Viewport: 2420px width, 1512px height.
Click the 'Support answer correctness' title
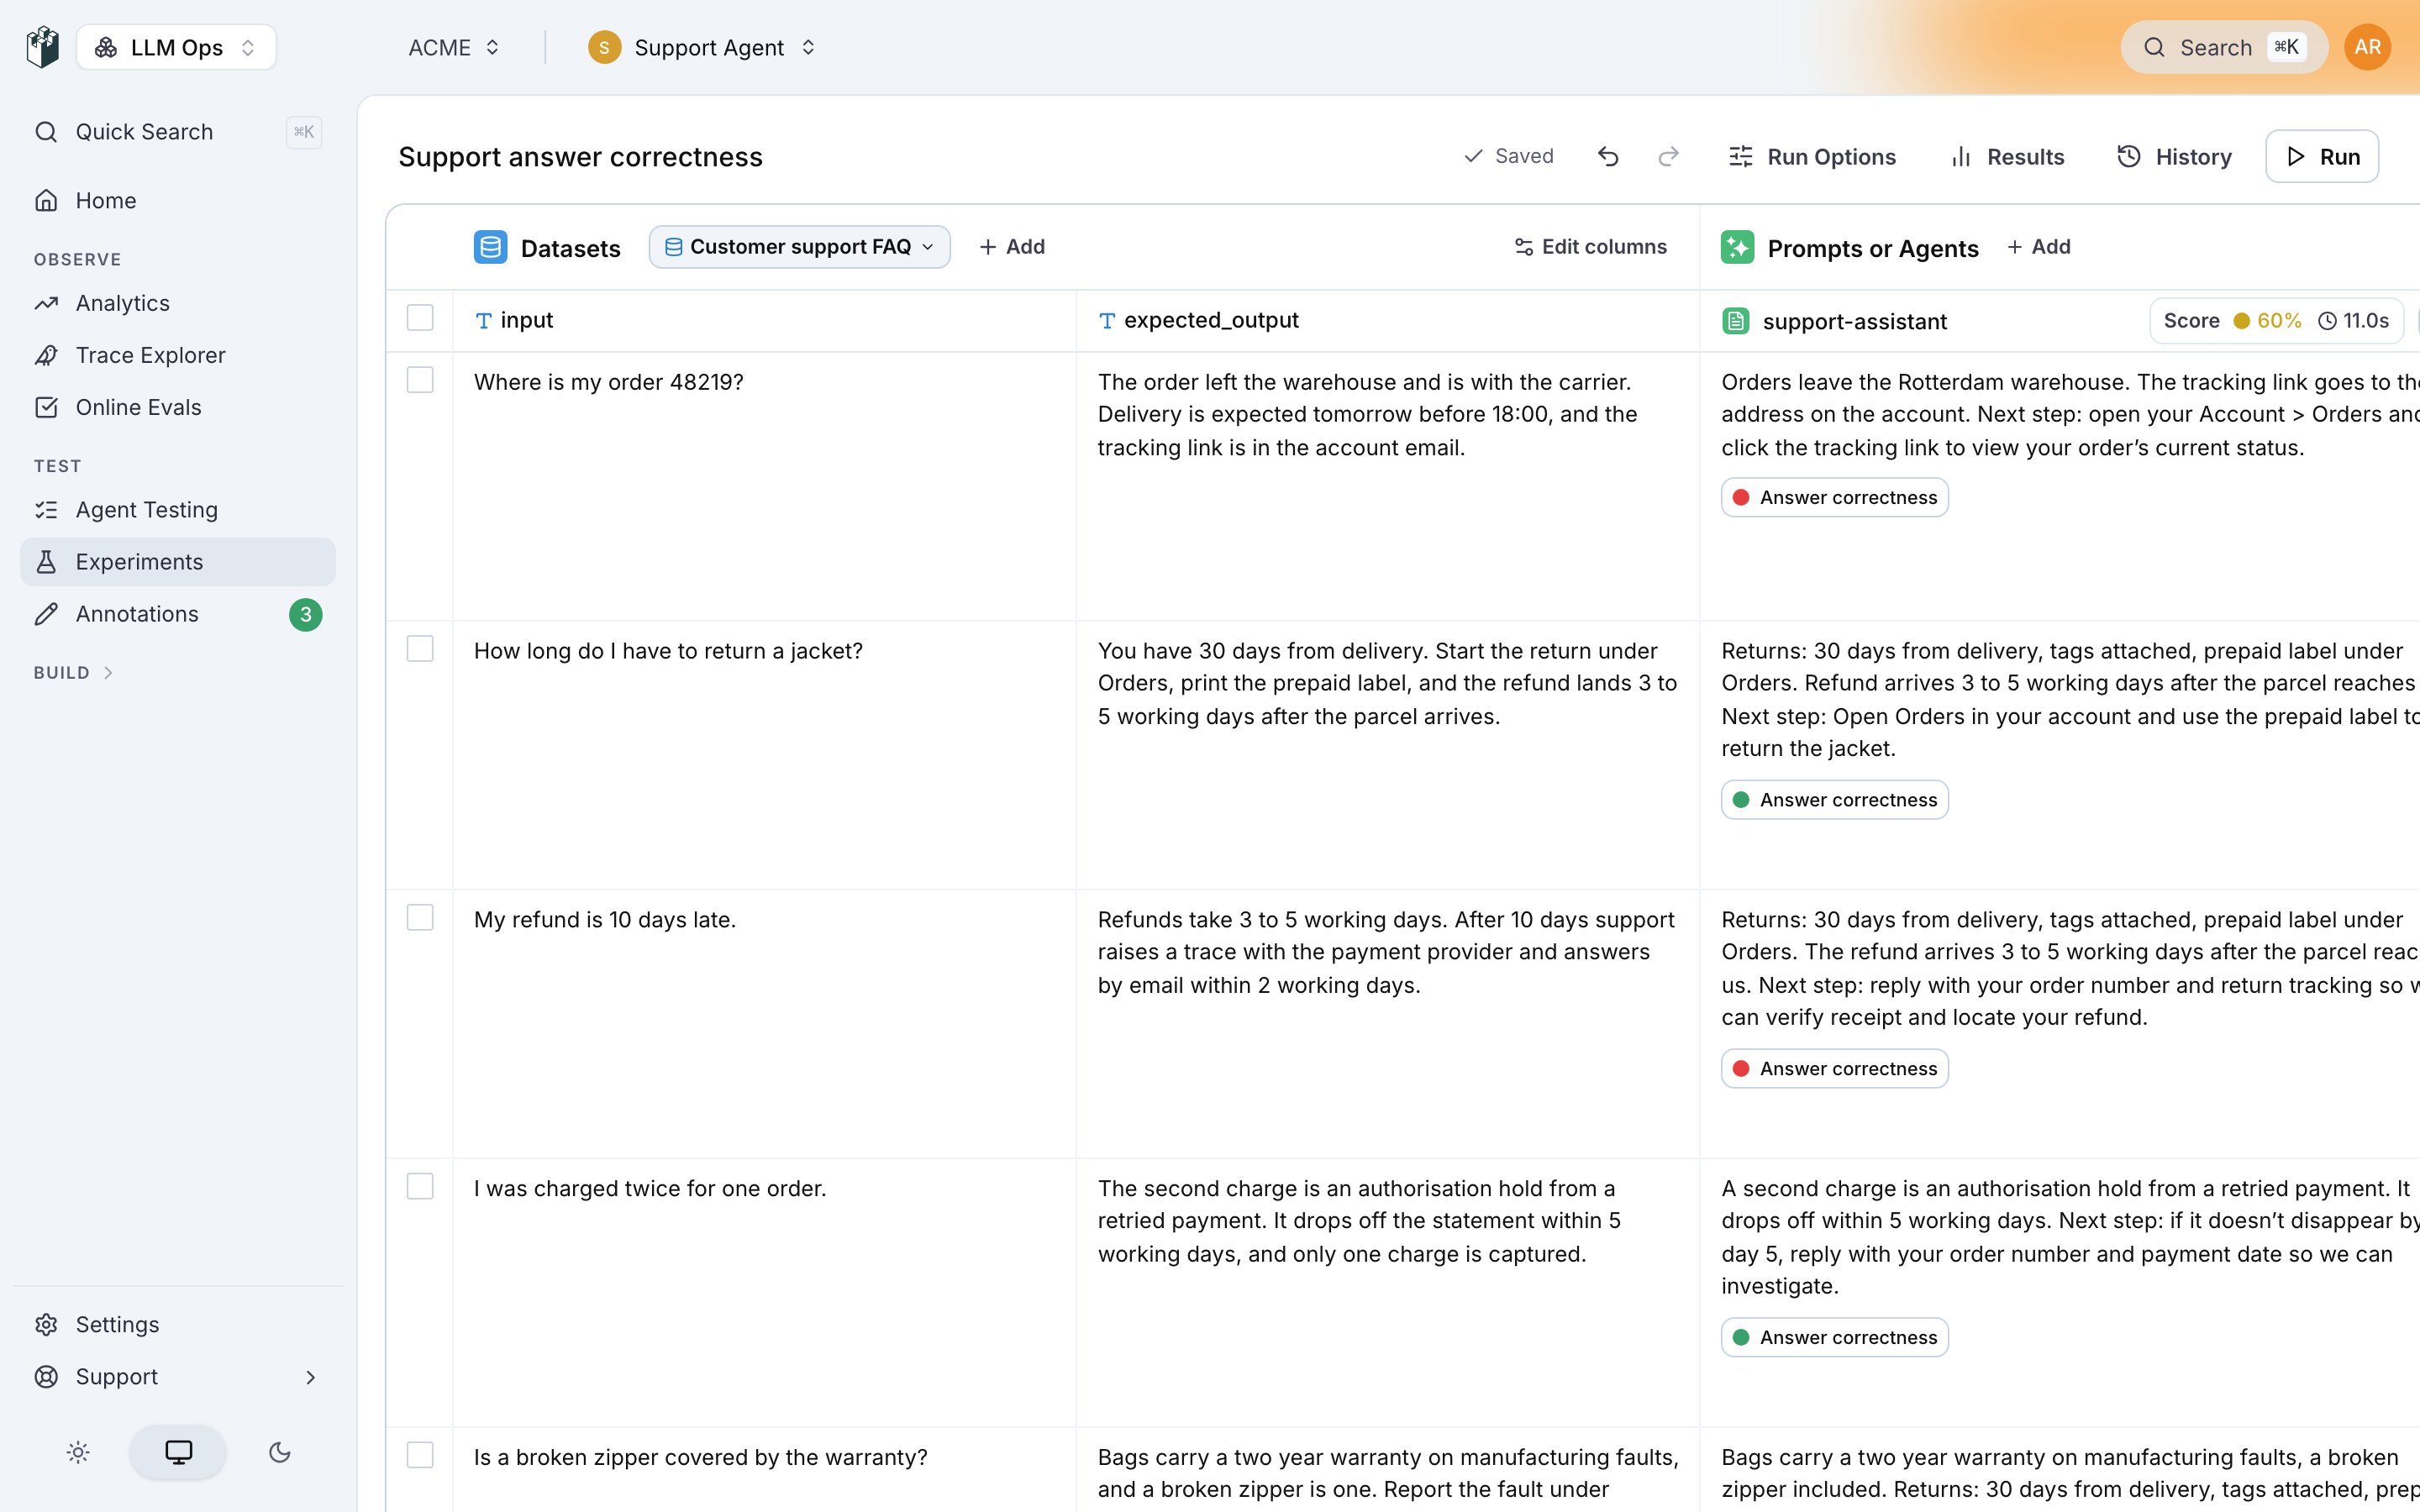pyautogui.click(x=580, y=157)
